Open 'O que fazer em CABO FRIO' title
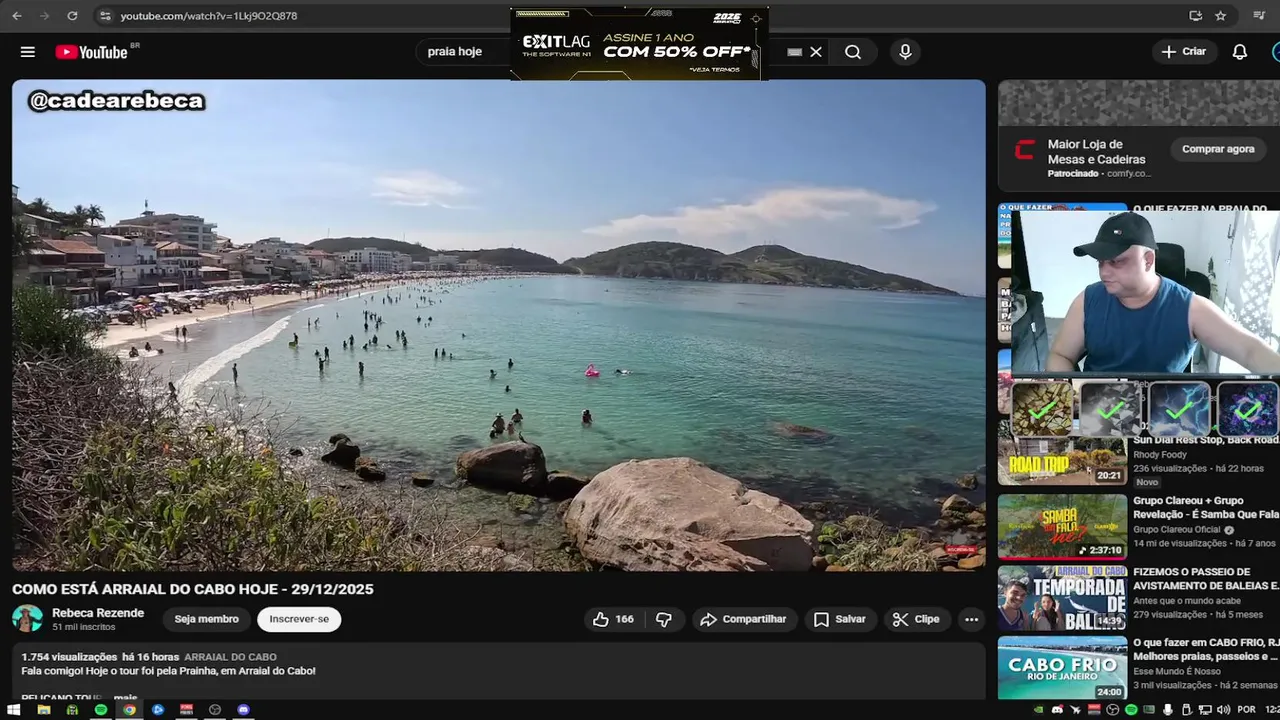Viewport: 1280px width, 720px height. click(1205, 650)
